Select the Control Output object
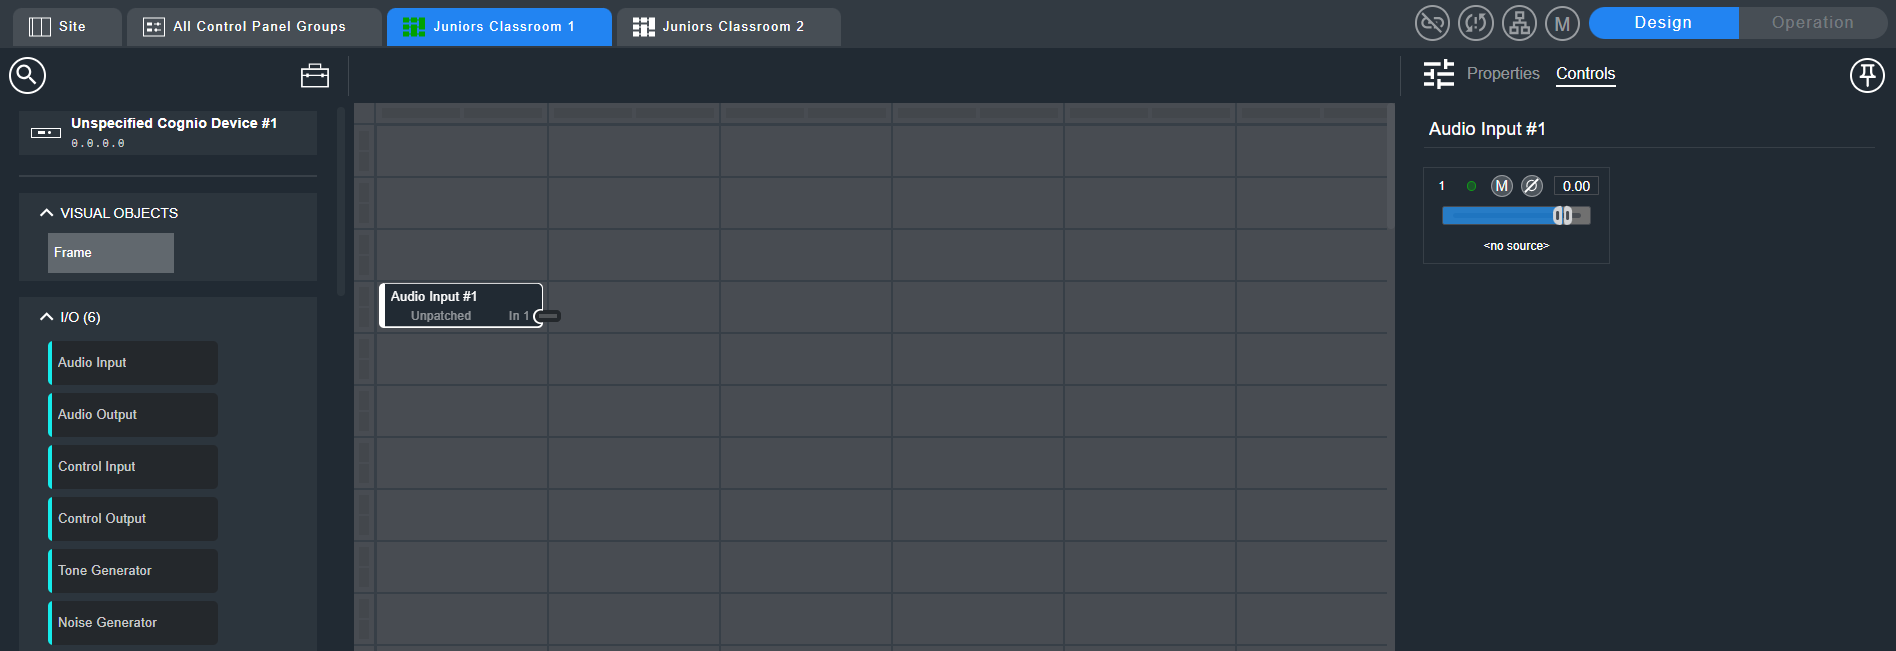 (x=133, y=519)
